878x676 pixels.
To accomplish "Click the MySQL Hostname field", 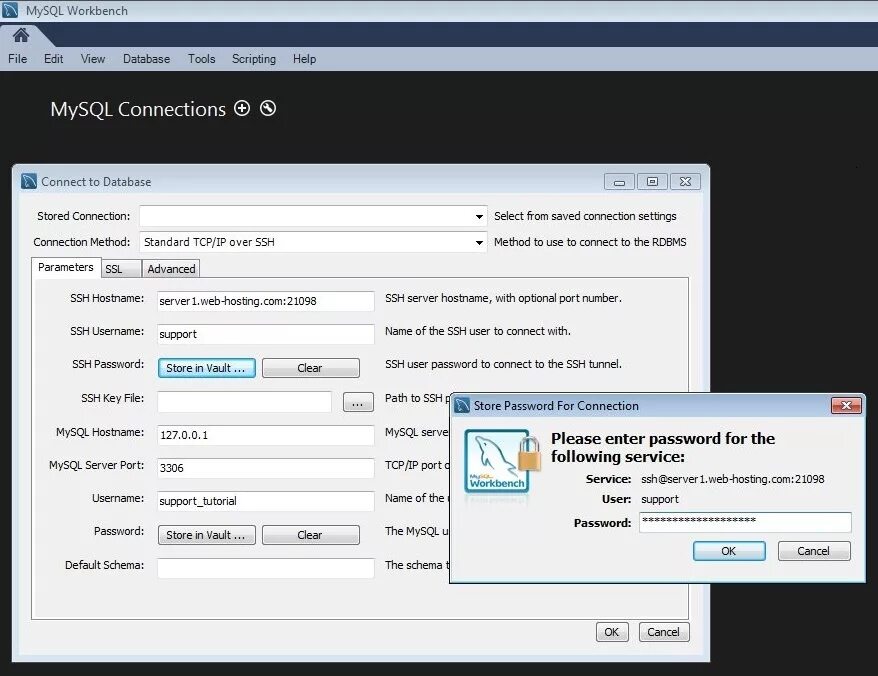I will (265, 435).
